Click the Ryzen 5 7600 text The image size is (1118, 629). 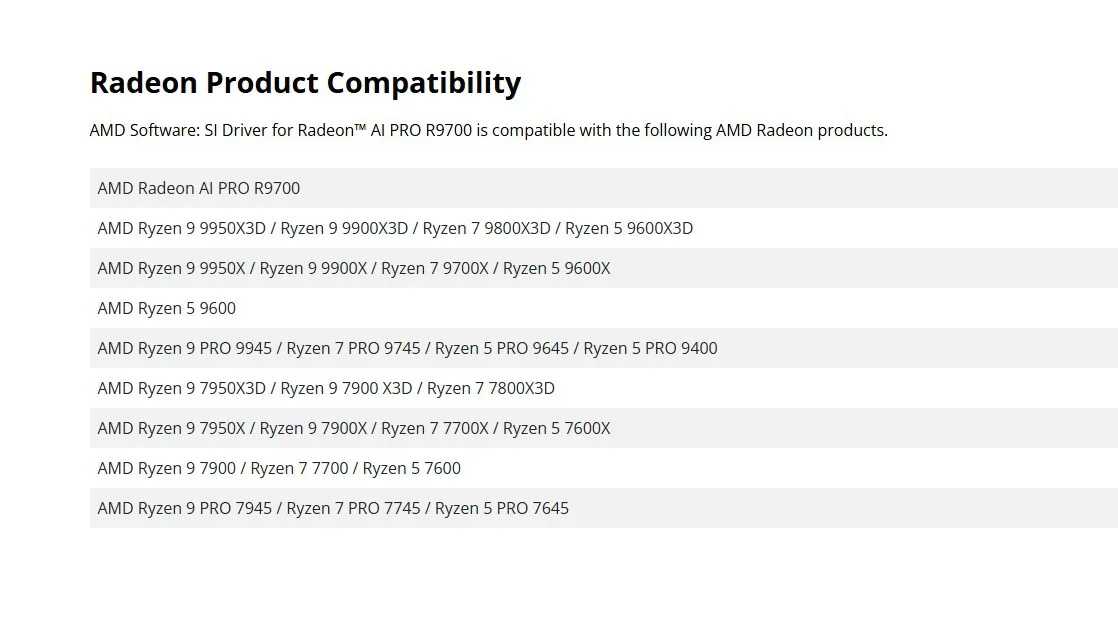click(411, 468)
